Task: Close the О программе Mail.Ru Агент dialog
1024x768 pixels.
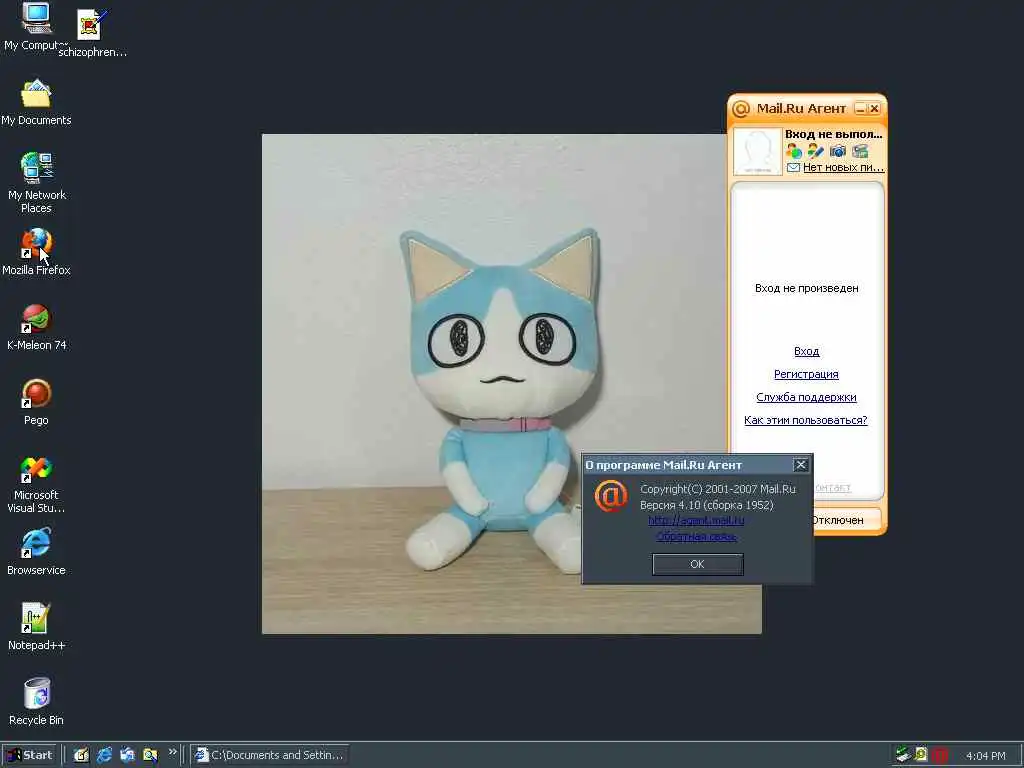Action: (801, 464)
